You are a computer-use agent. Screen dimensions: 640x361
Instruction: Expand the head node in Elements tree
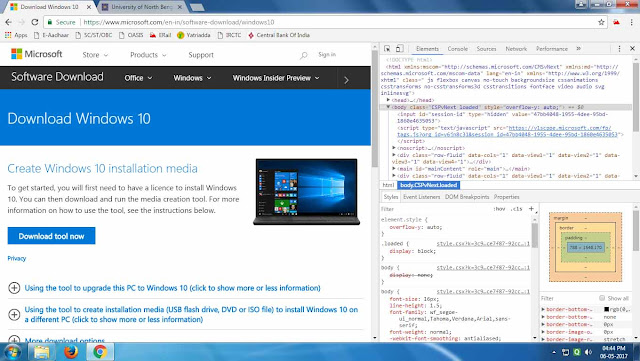click(389, 100)
